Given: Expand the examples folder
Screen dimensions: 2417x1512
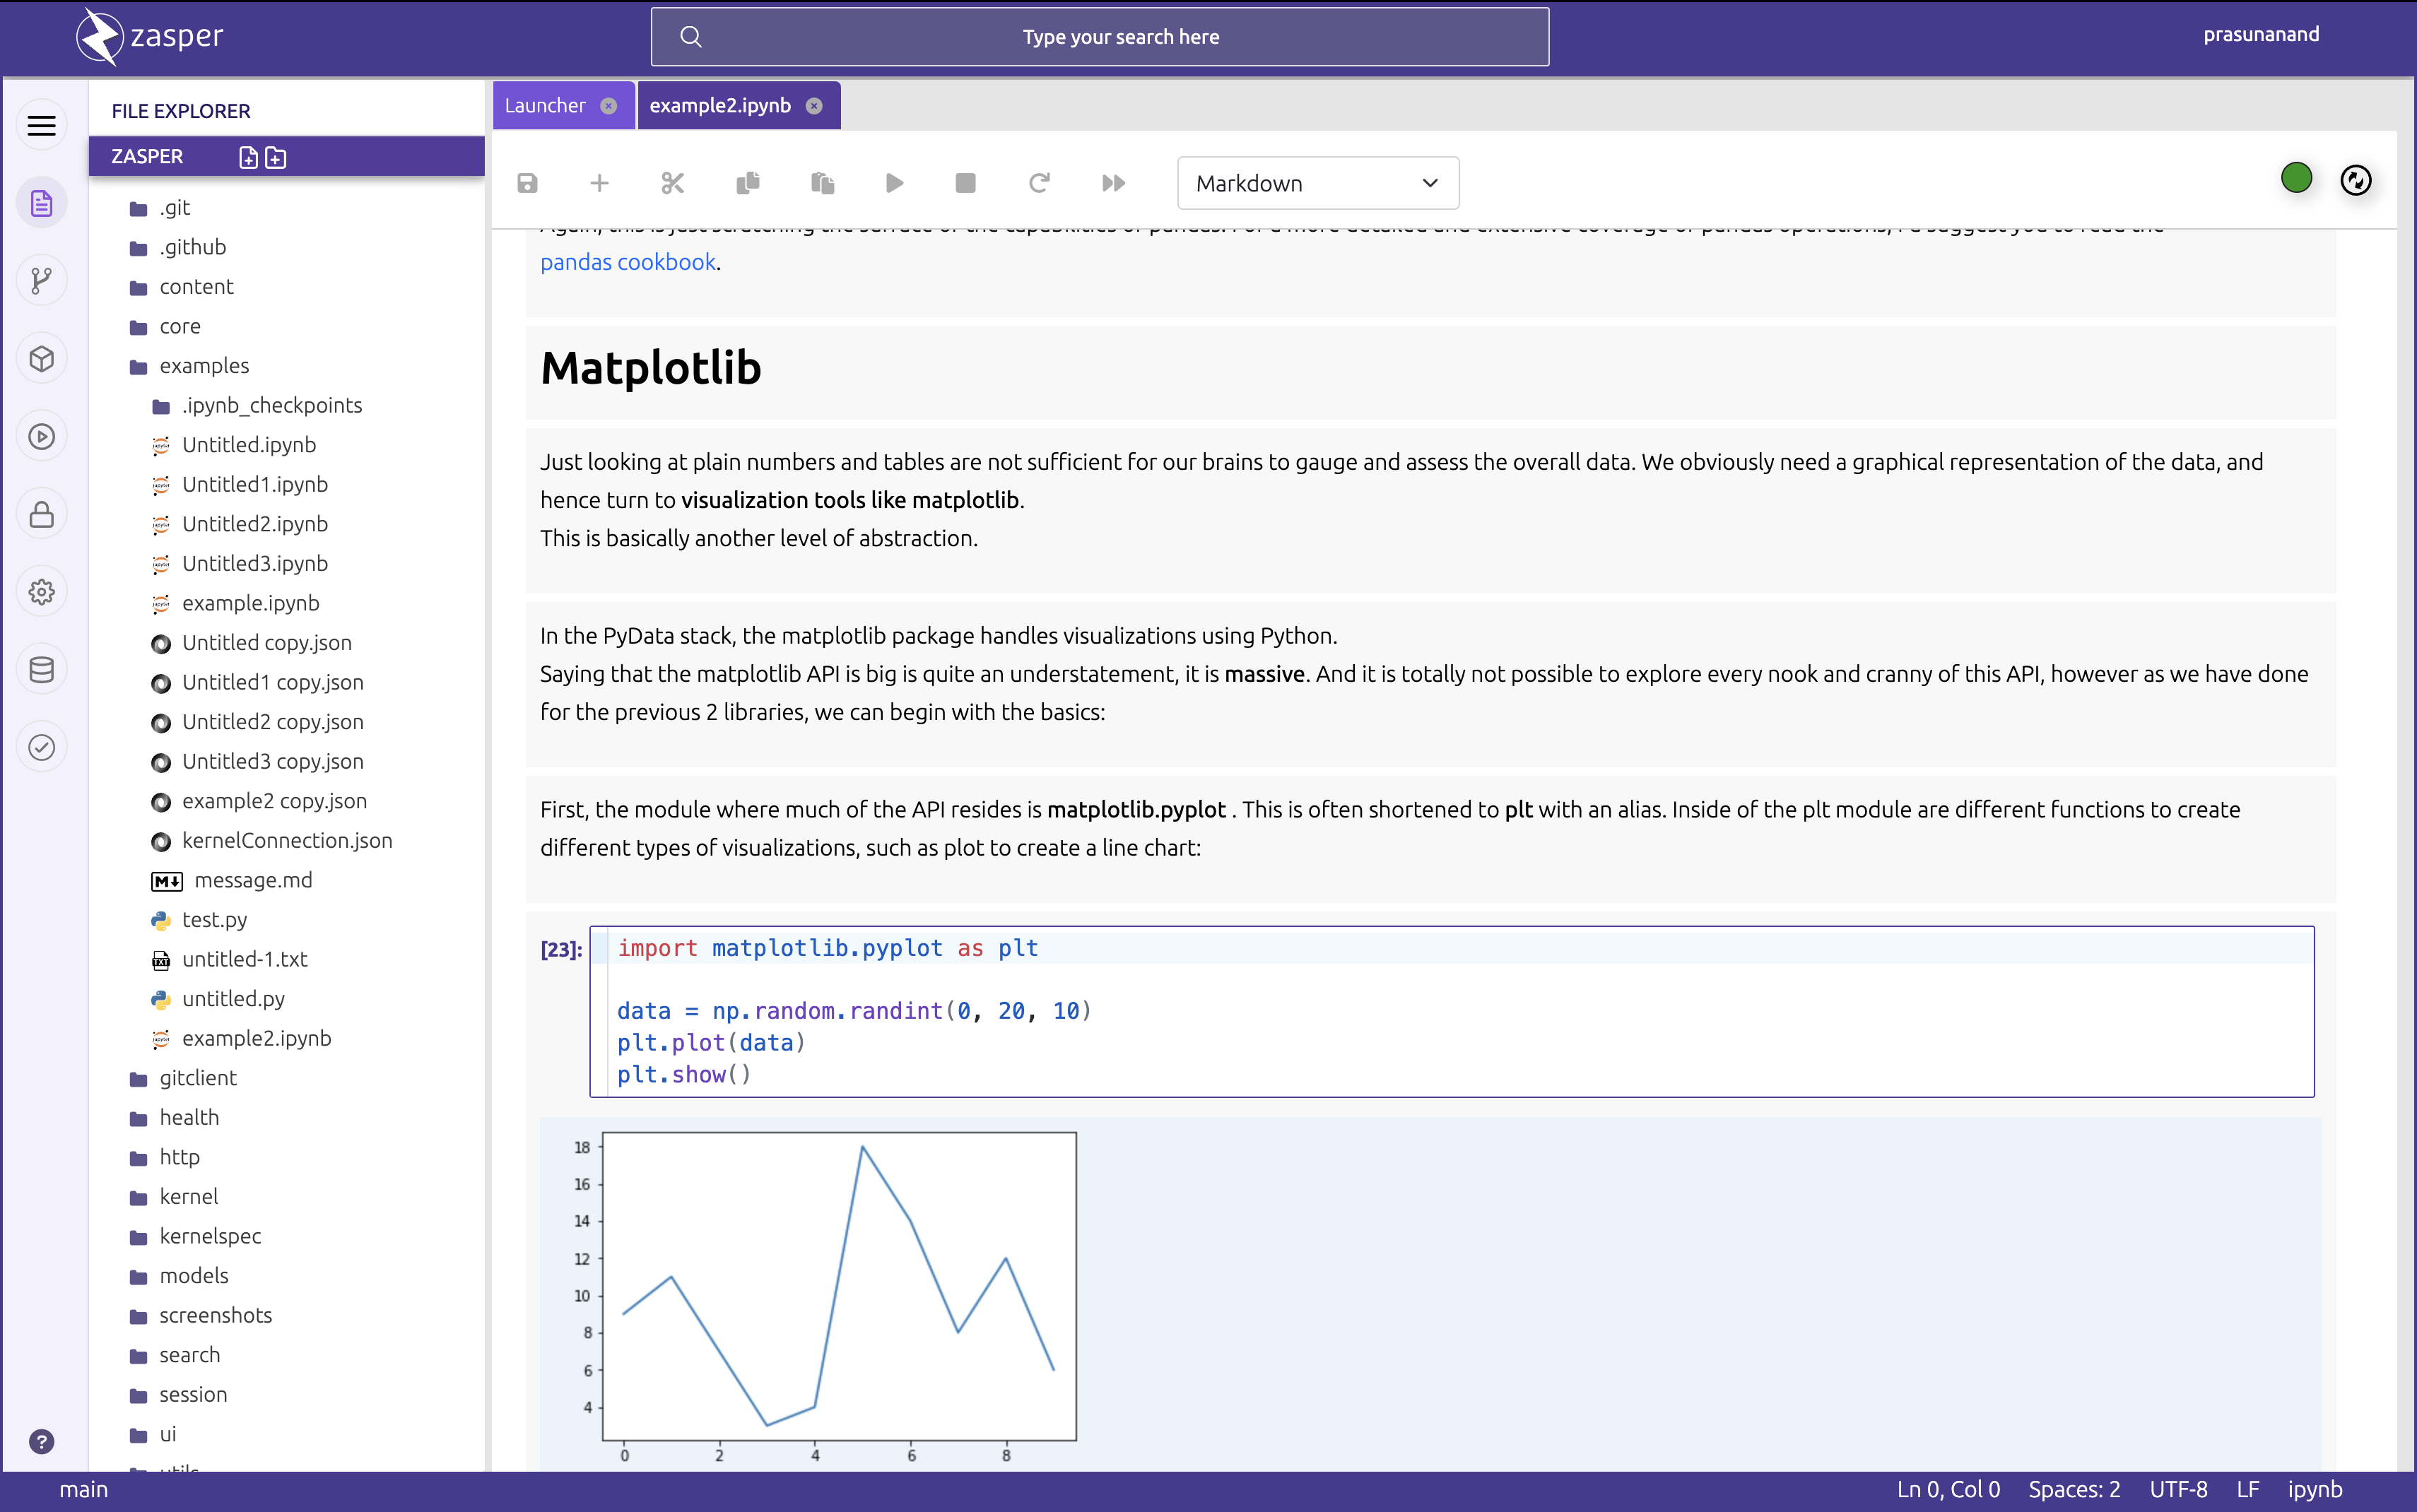Looking at the screenshot, I should point(204,366).
